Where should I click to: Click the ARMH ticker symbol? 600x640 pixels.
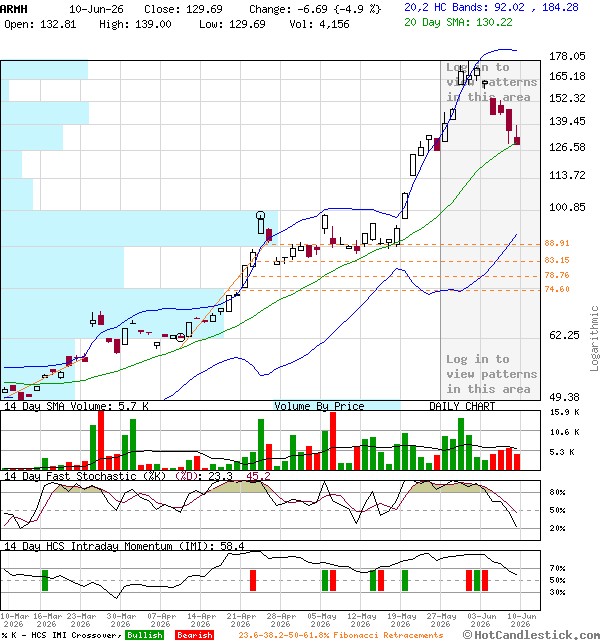[x=14, y=9]
